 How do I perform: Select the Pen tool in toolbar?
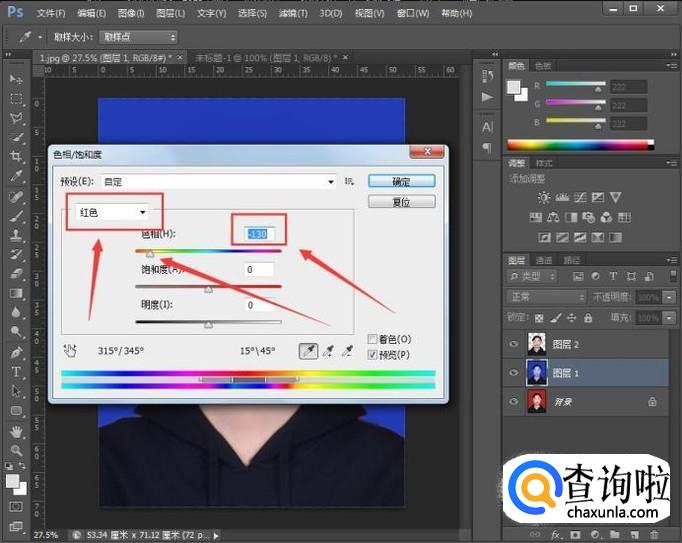(x=16, y=353)
